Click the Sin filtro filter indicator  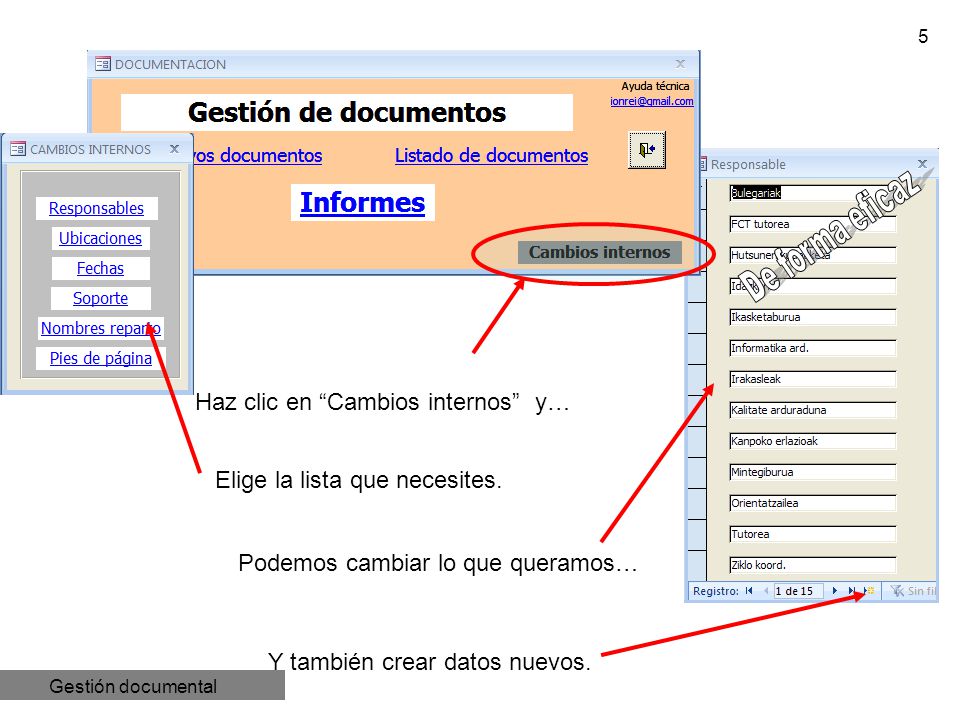[912, 591]
